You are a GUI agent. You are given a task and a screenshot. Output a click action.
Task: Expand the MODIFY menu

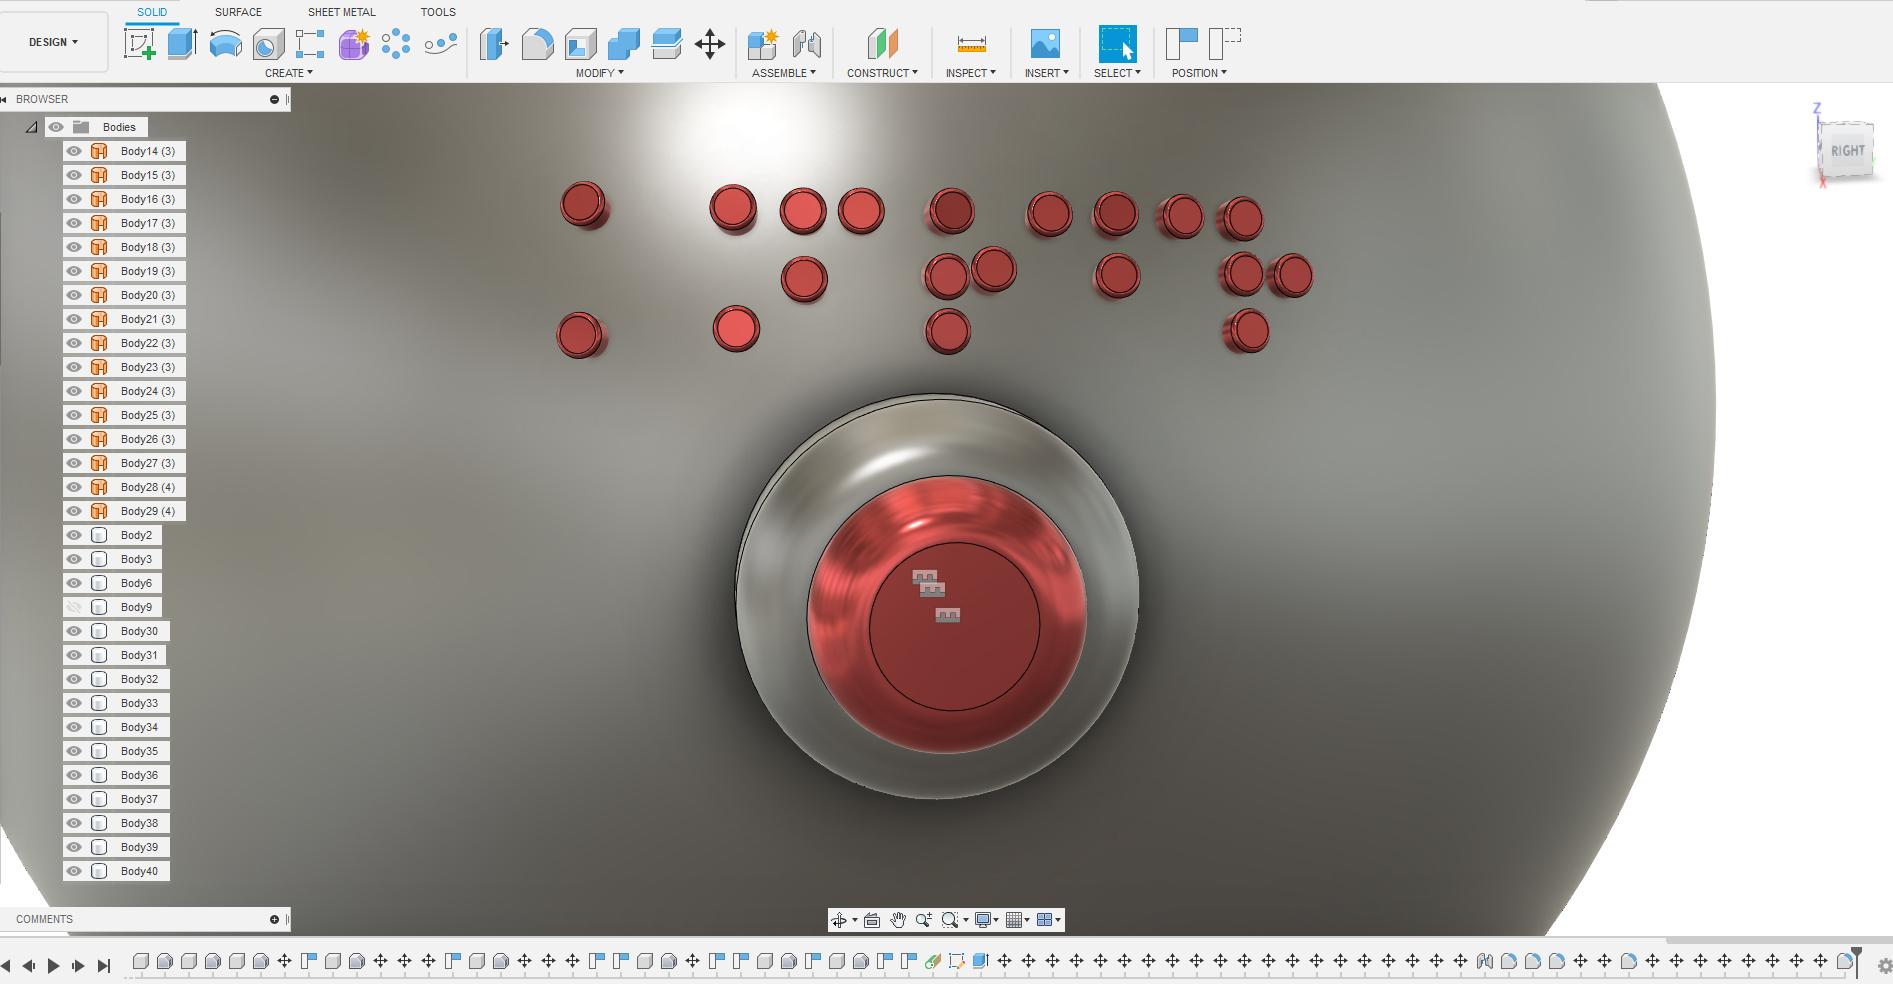[x=600, y=73]
